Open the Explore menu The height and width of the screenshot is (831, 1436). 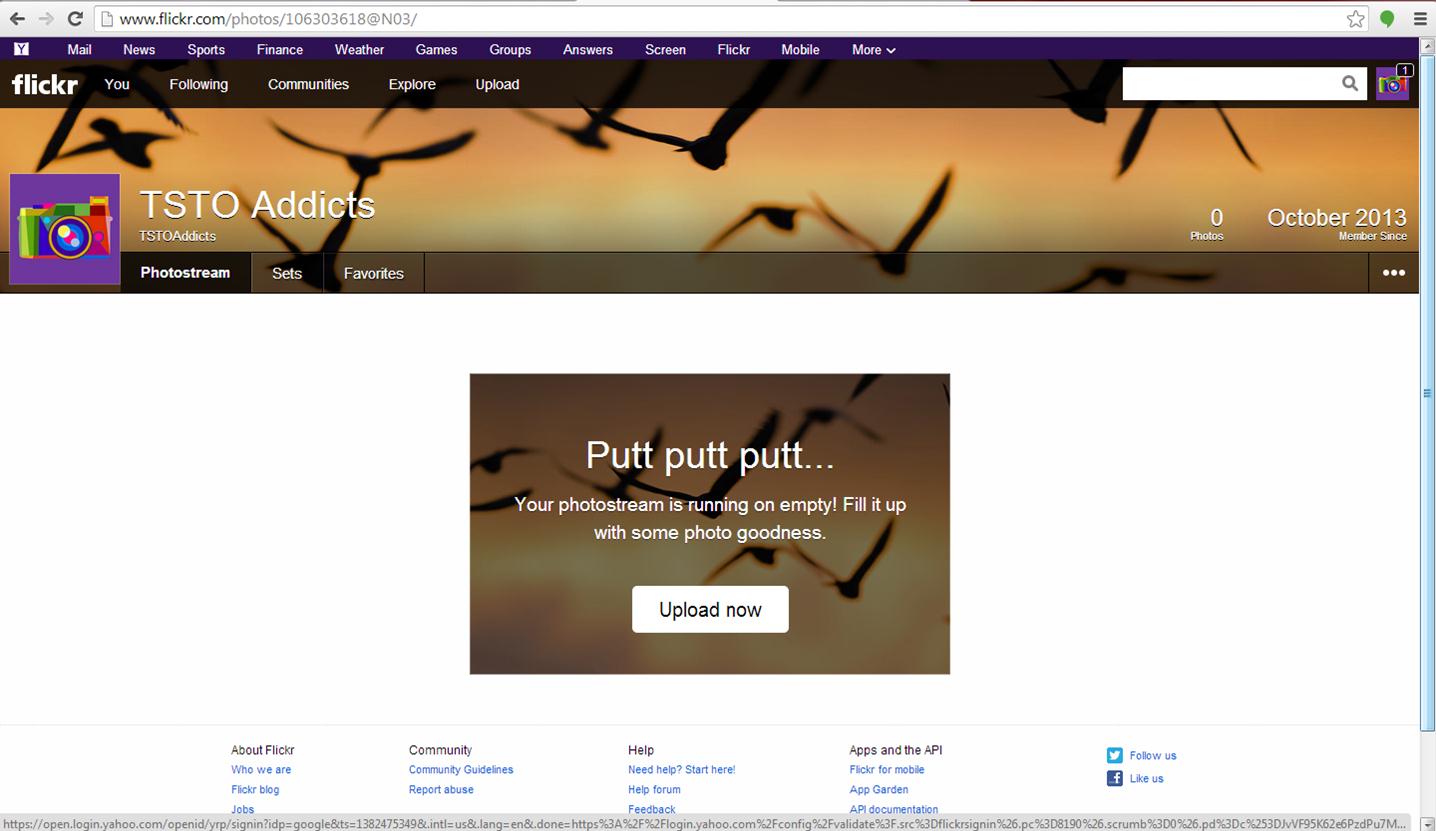pos(412,85)
